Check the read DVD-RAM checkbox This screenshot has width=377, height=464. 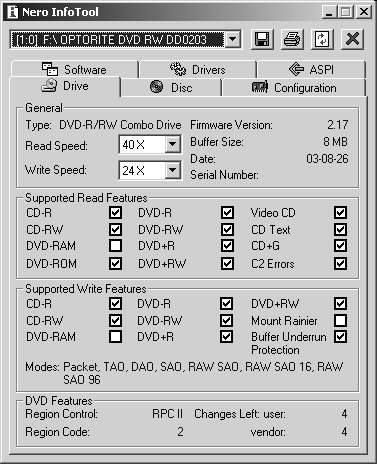point(115,246)
